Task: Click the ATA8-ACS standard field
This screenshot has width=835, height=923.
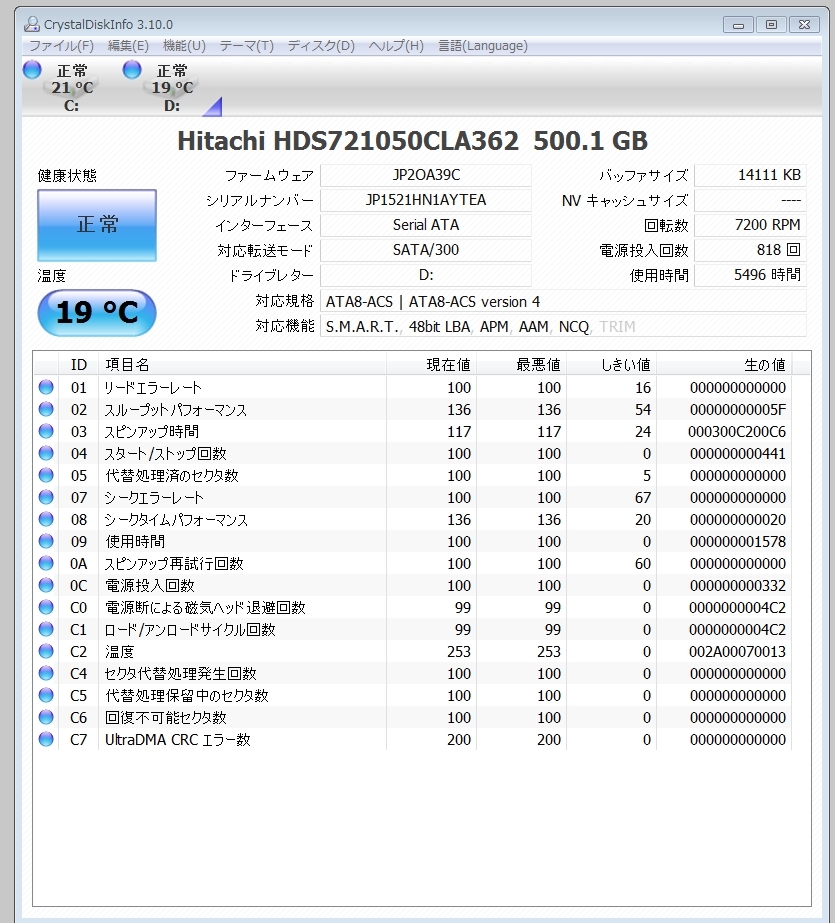Action: coord(563,301)
